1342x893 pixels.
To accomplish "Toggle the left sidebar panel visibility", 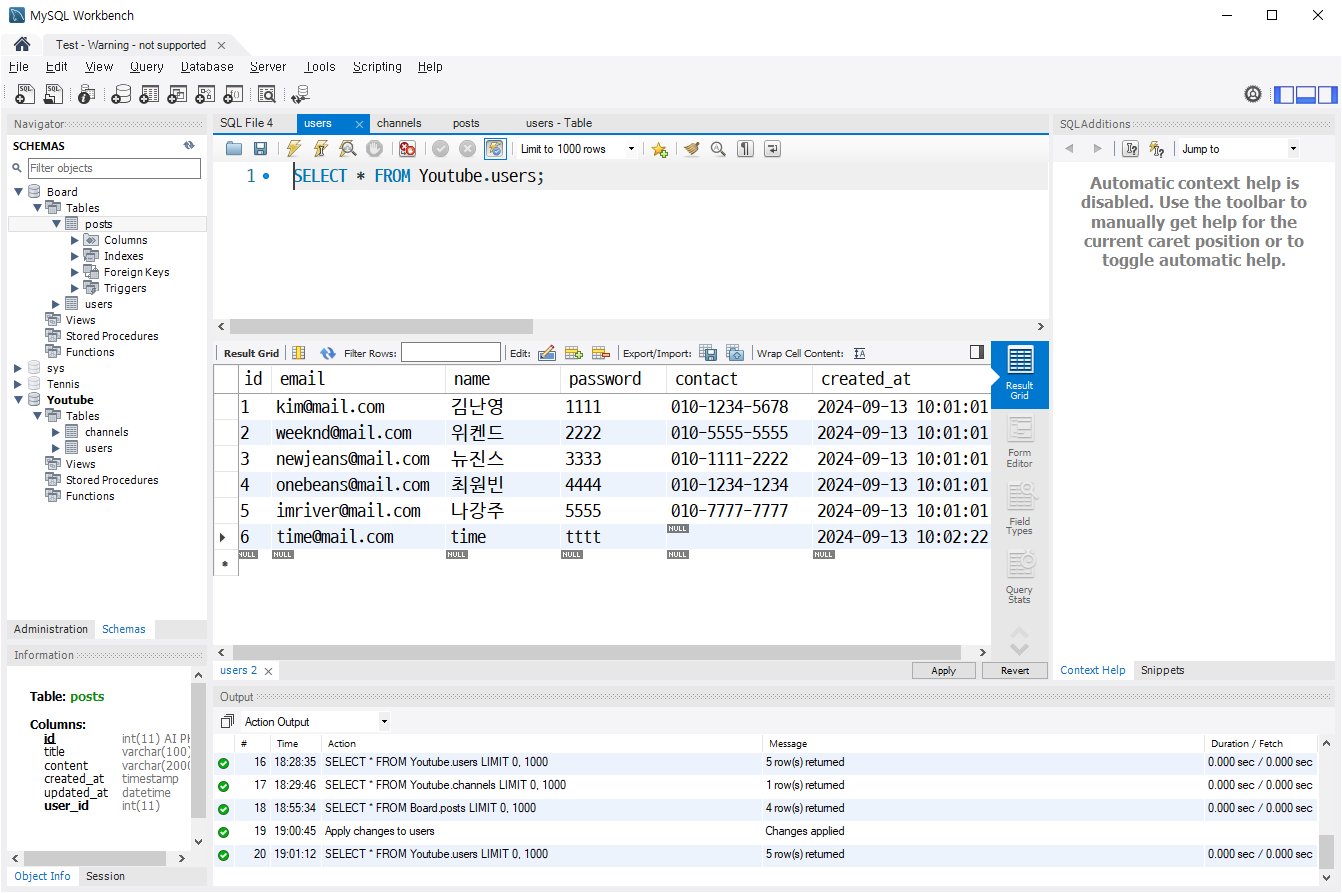I will click(x=1283, y=95).
